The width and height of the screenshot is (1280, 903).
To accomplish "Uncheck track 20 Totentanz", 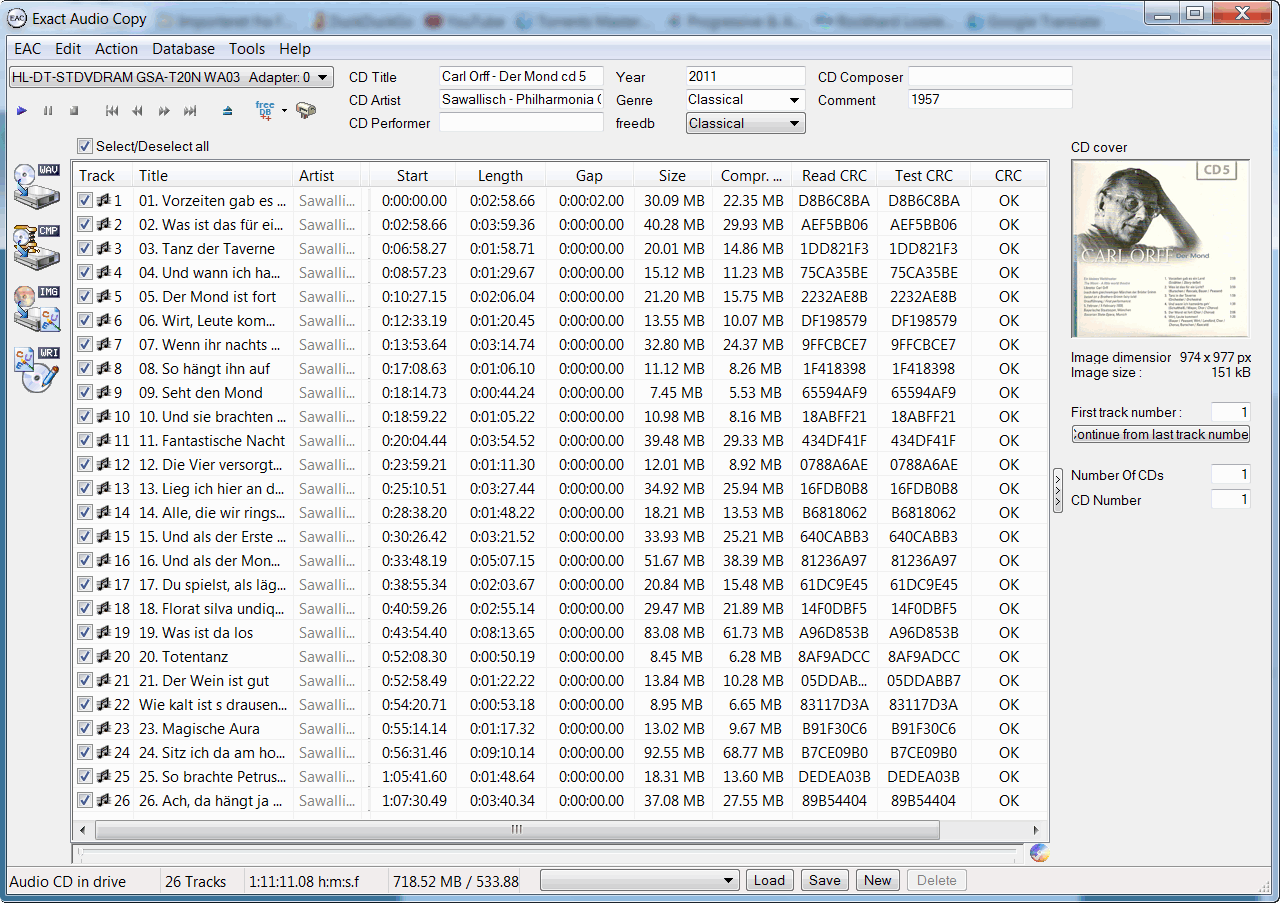I will pos(85,657).
